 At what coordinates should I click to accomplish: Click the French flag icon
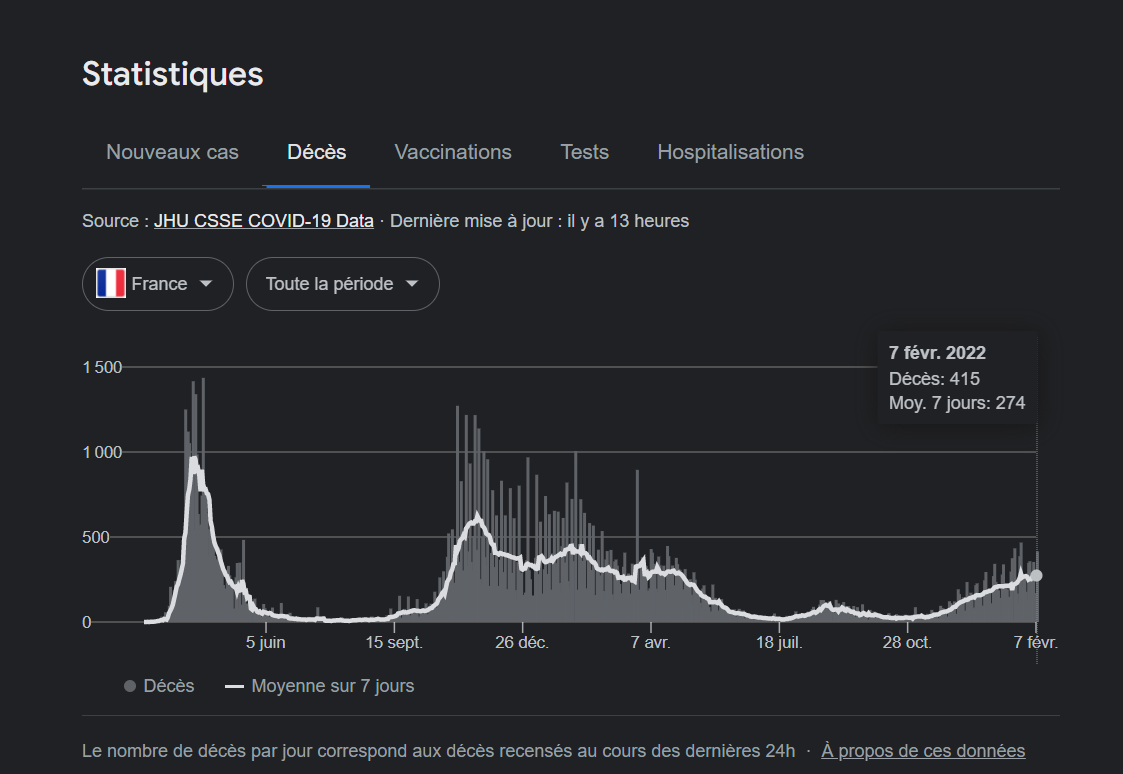[x=111, y=284]
